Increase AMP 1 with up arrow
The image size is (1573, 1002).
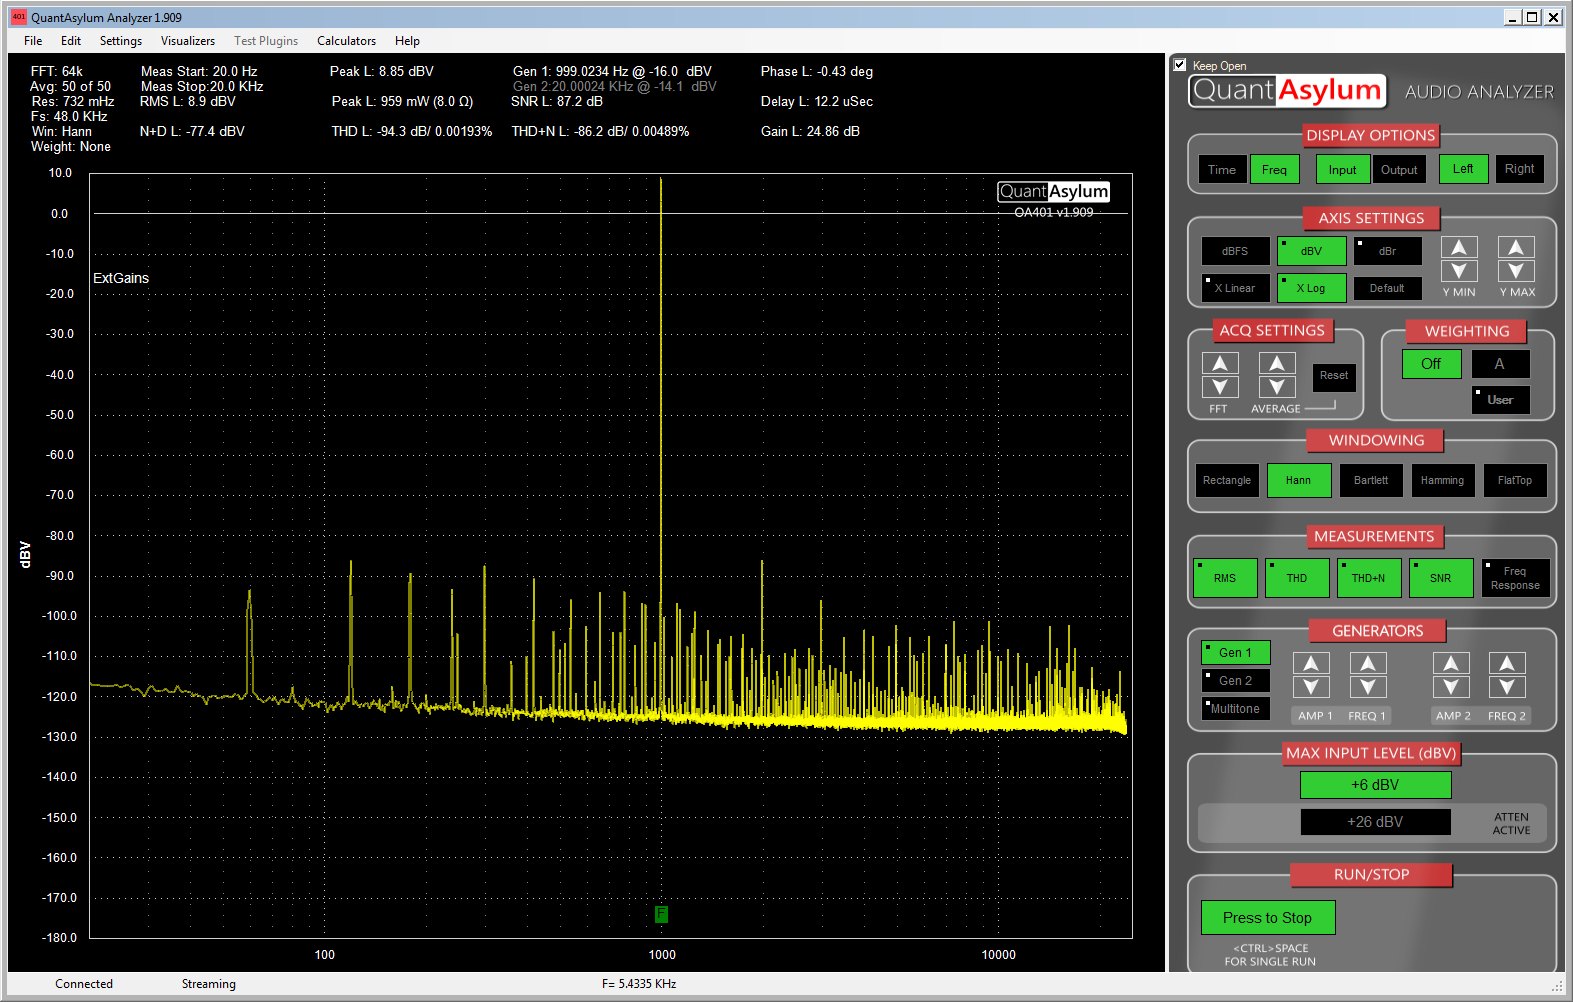click(1311, 663)
